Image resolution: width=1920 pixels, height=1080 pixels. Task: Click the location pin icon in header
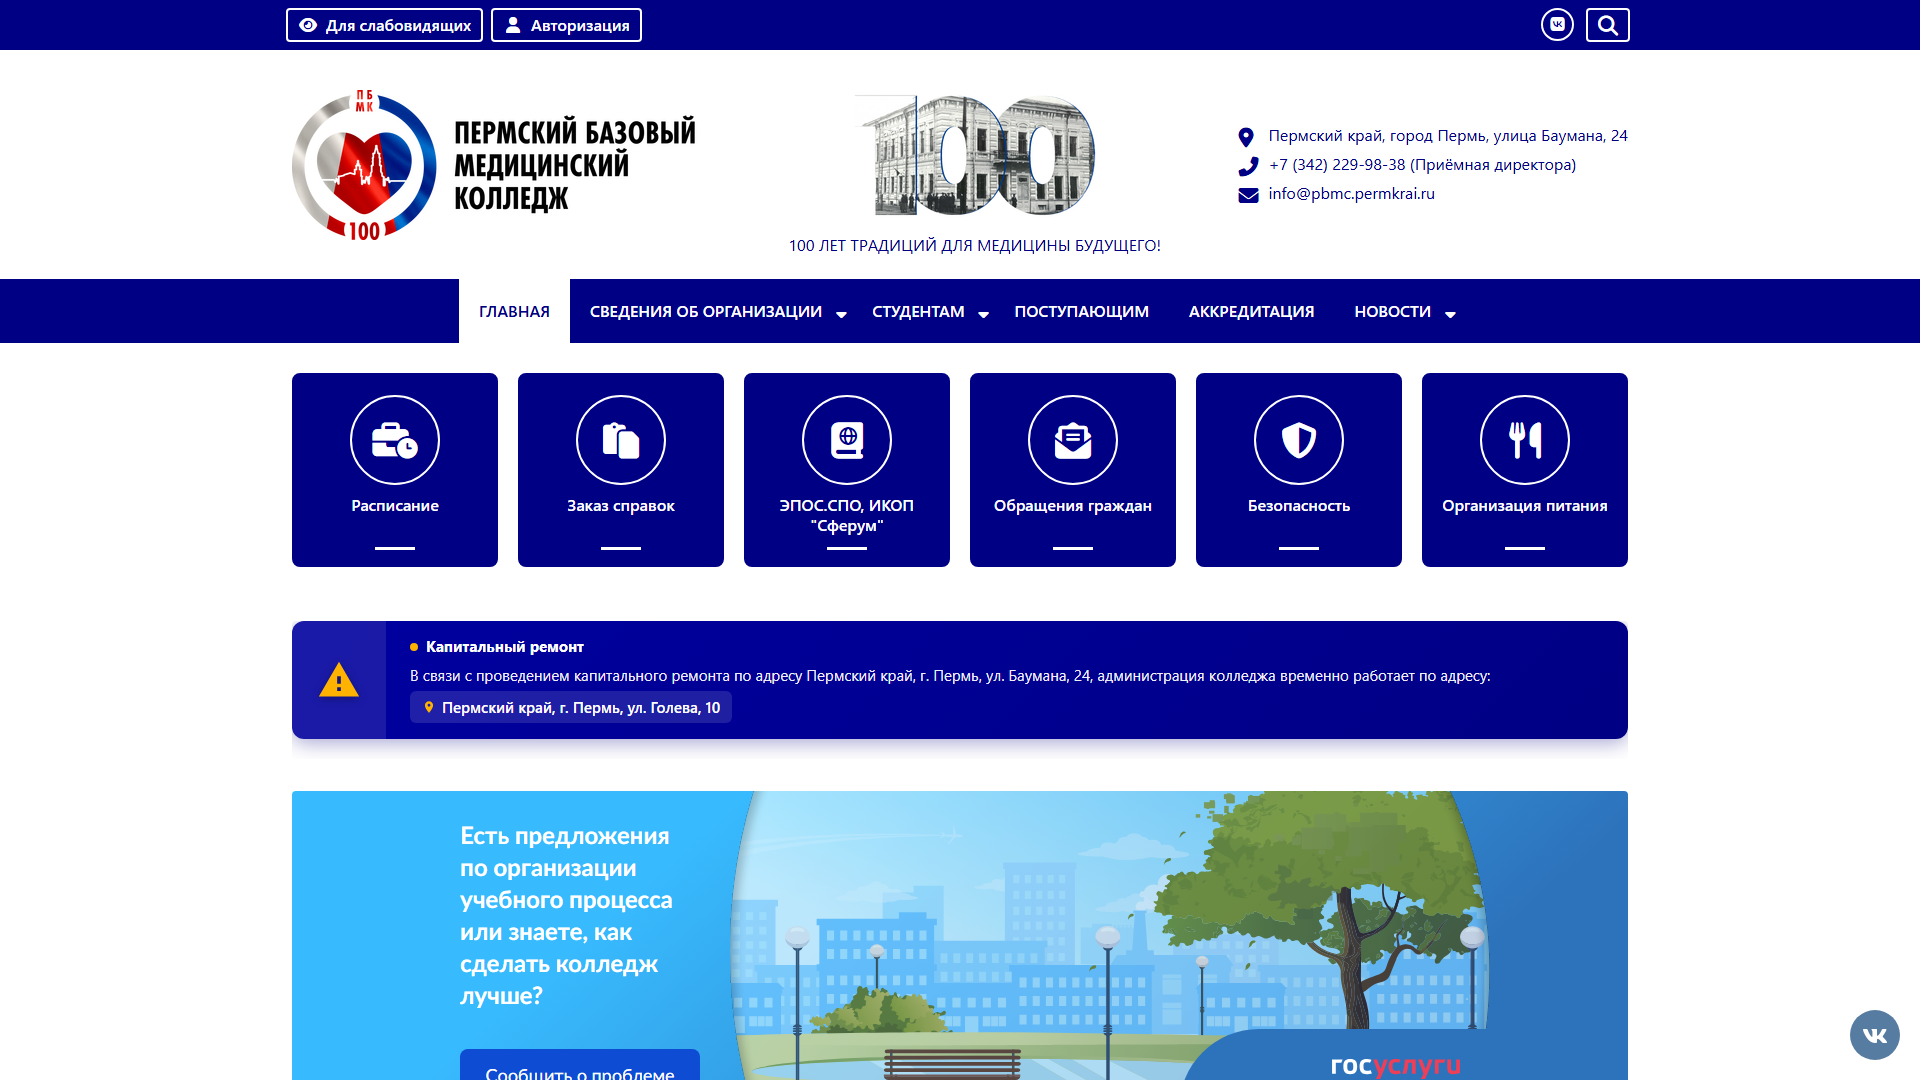click(x=1246, y=137)
